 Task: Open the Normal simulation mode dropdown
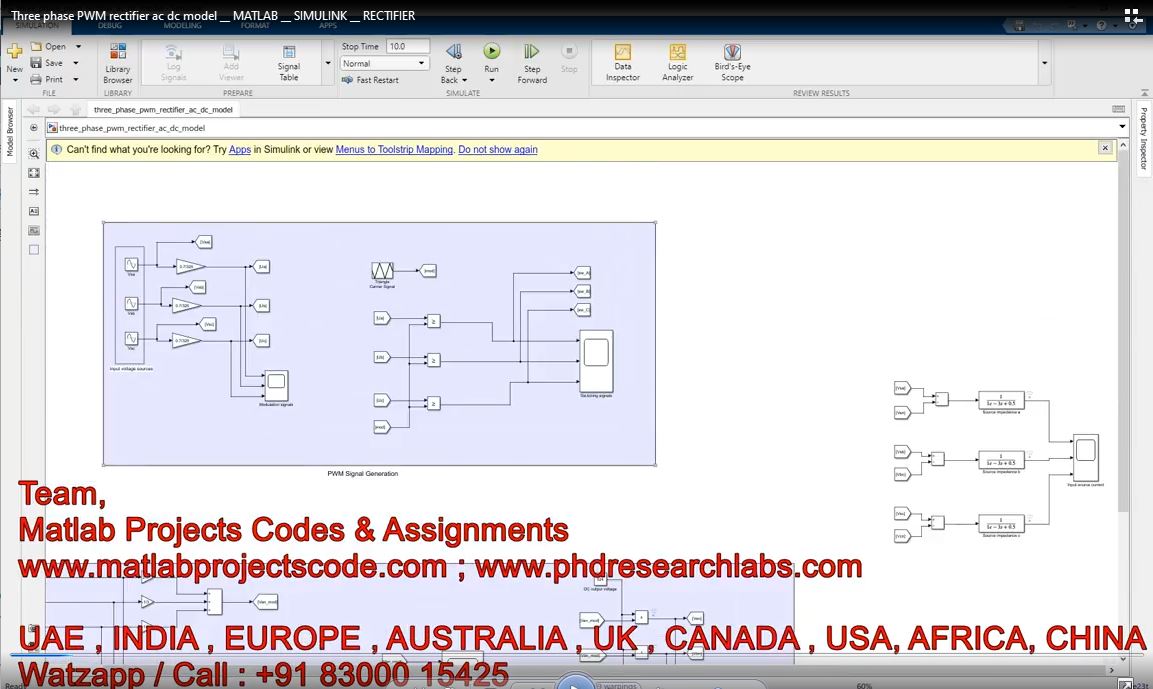tap(384, 63)
